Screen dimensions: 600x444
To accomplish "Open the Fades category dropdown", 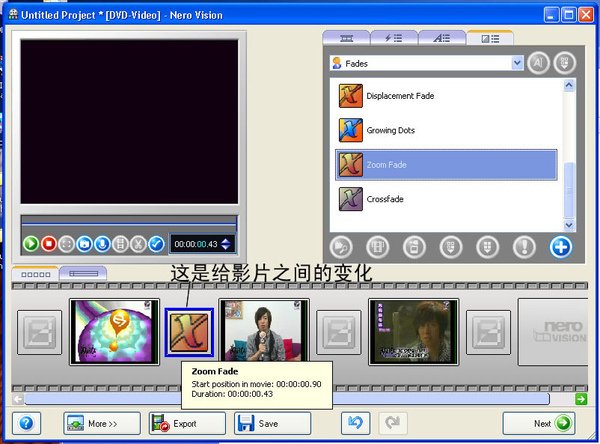I will click(x=426, y=63).
